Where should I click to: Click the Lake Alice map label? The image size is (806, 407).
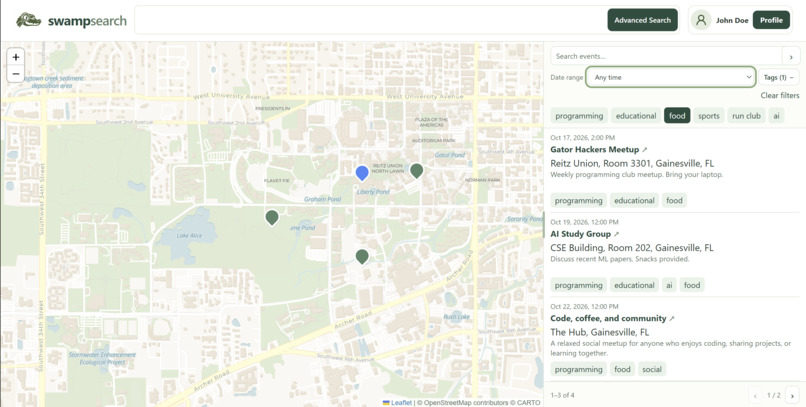(x=189, y=235)
